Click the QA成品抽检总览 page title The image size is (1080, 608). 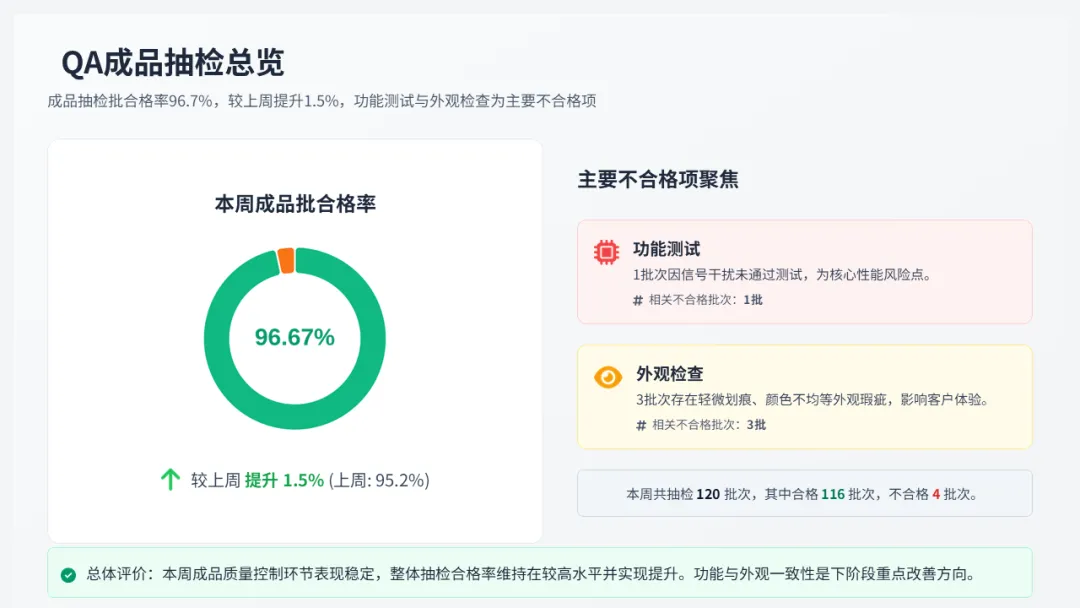click(x=172, y=63)
